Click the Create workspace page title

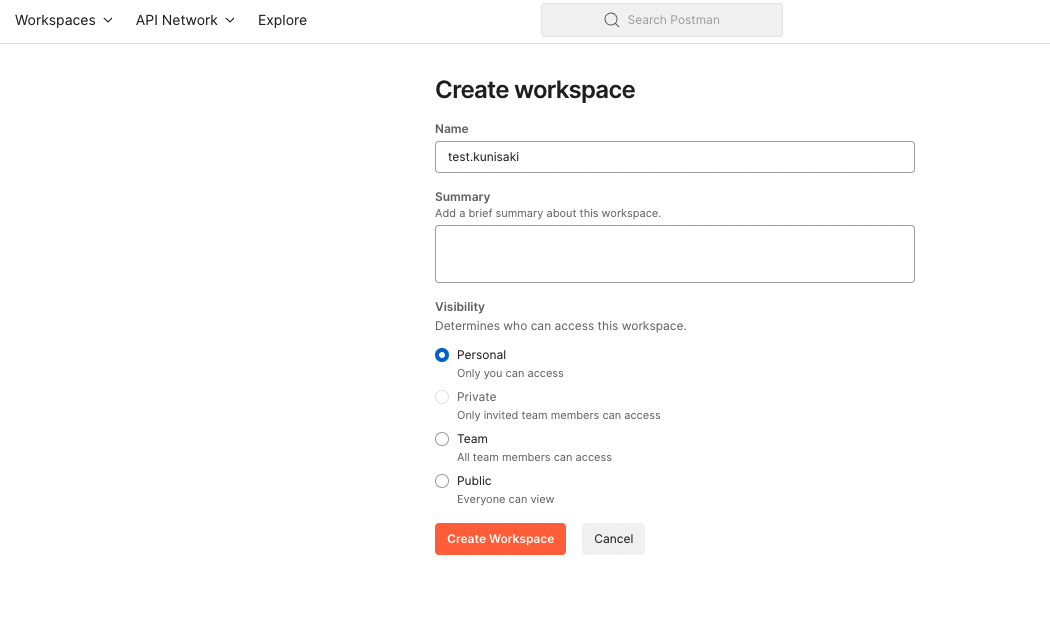pyautogui.click(x=535, y=90)
